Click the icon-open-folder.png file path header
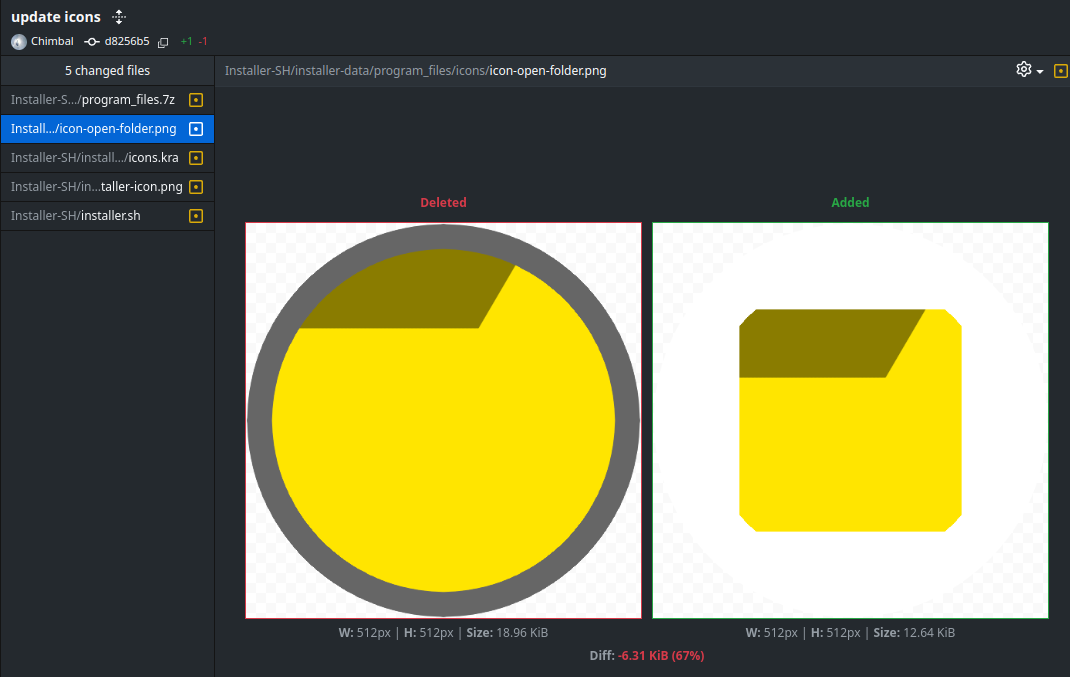The height and width of the screenshot is (677, 1070). (416, 71)
